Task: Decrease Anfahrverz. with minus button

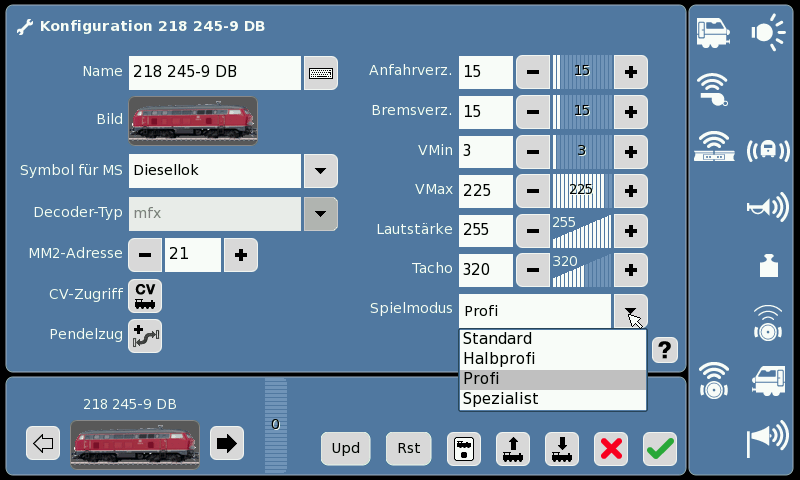Action: pyautogui.click(x=533, y=72)
